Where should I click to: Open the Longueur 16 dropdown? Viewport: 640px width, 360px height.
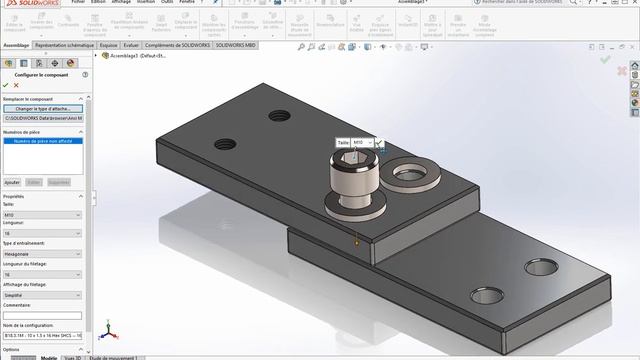42,233
